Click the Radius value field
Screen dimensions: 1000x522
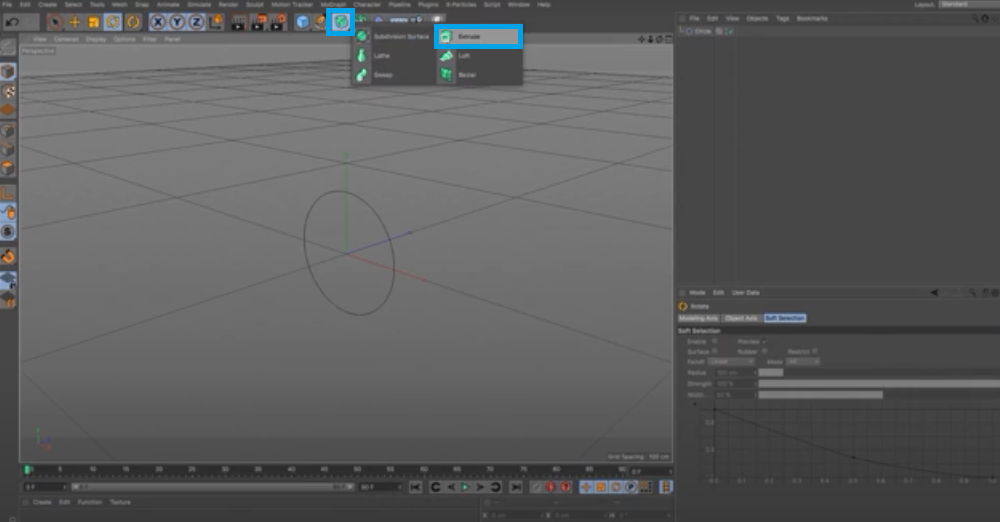pyautogui.click(x=735, y=373)
